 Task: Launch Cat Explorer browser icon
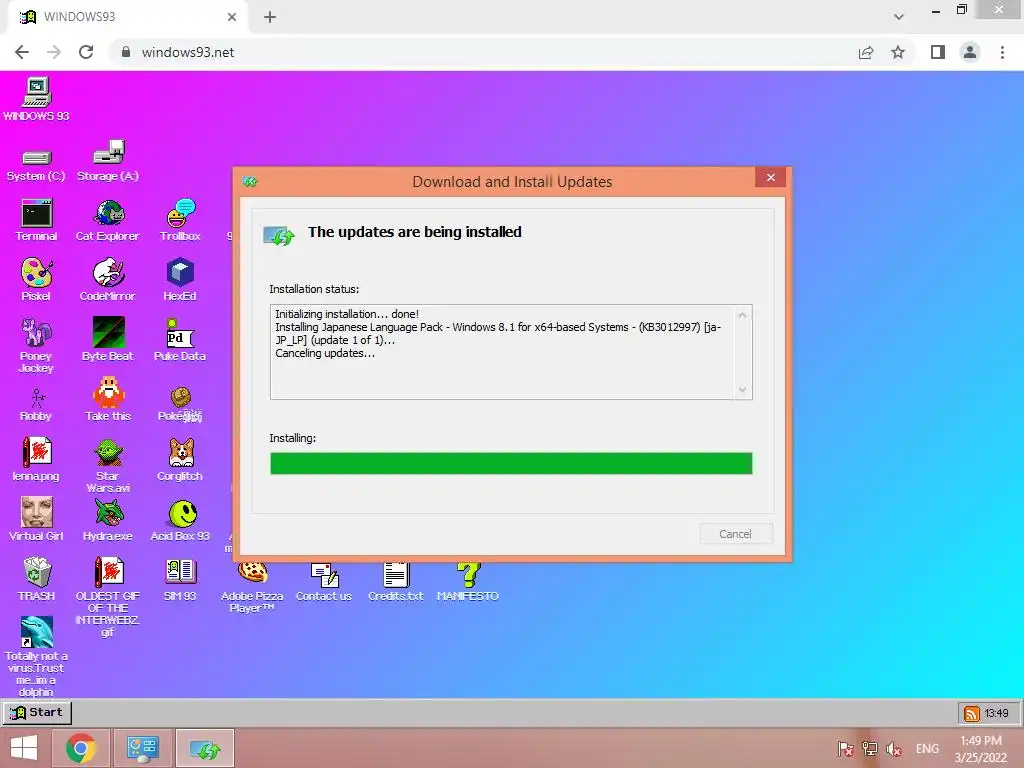pos(108,221)
